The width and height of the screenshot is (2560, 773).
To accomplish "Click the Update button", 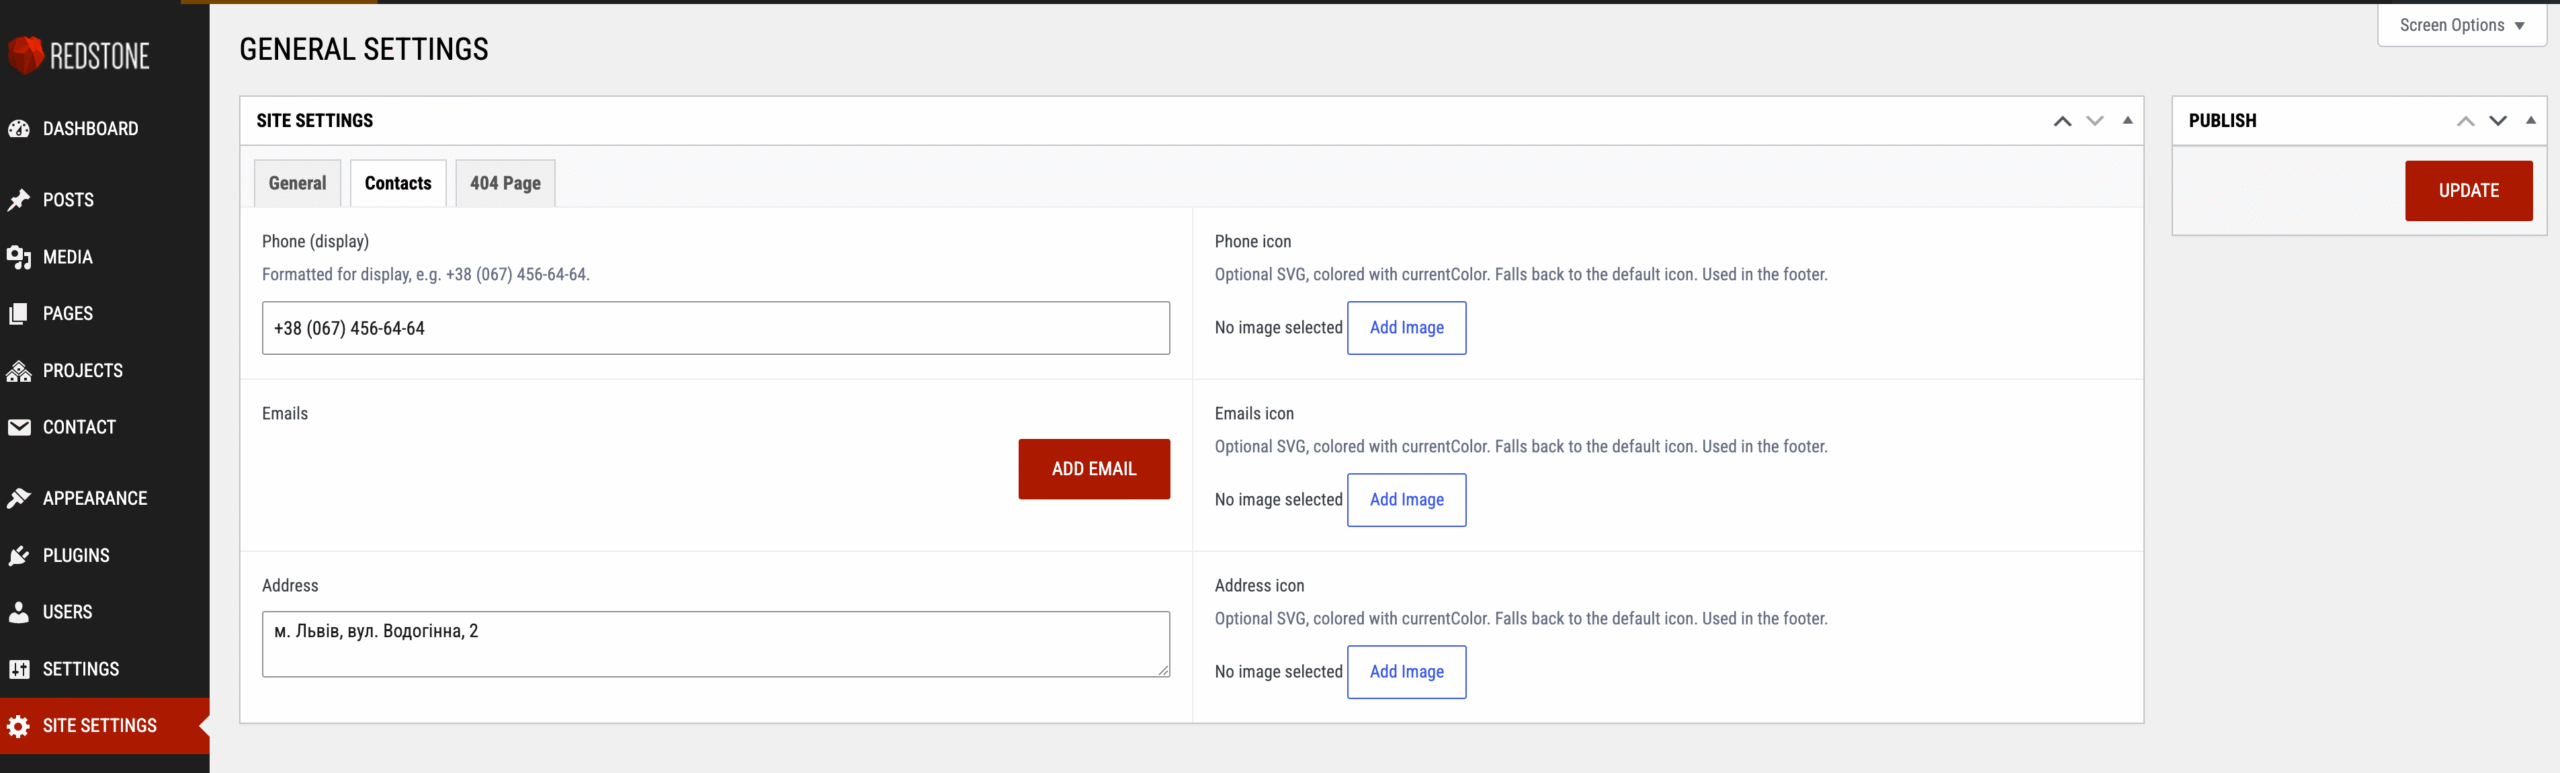I will pos(2468,190).
